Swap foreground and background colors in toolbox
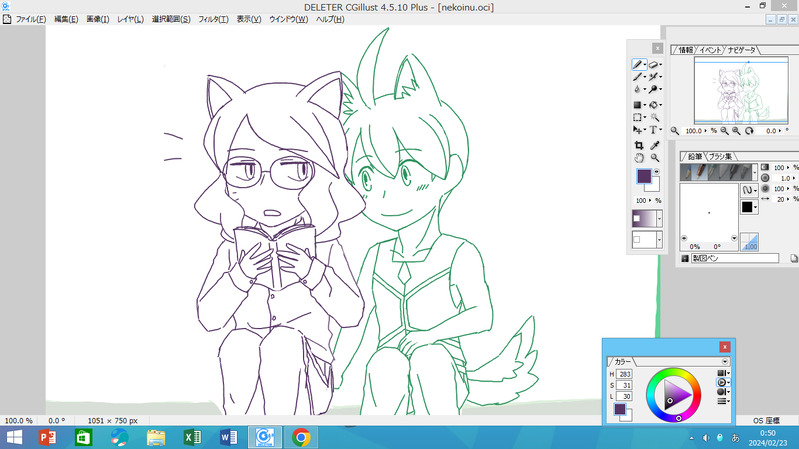799x449 pixels. 656,172
